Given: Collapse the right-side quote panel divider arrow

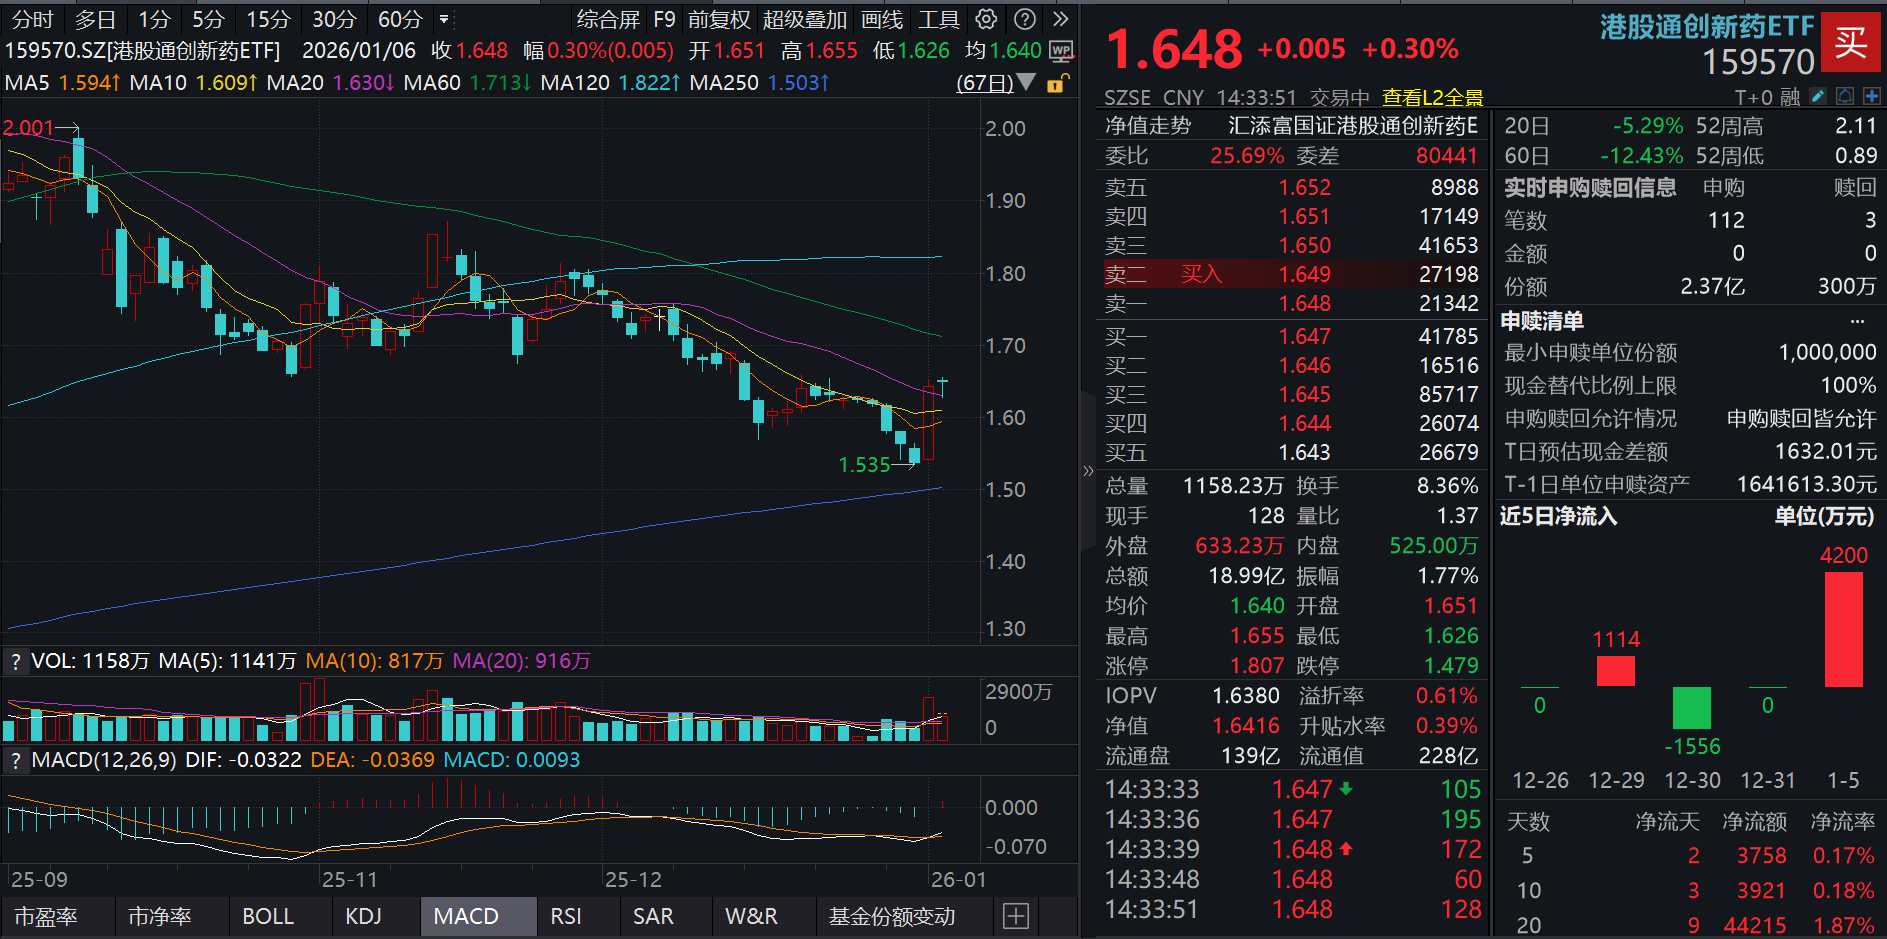Looking at the screenshot, I should point(1088,470).
